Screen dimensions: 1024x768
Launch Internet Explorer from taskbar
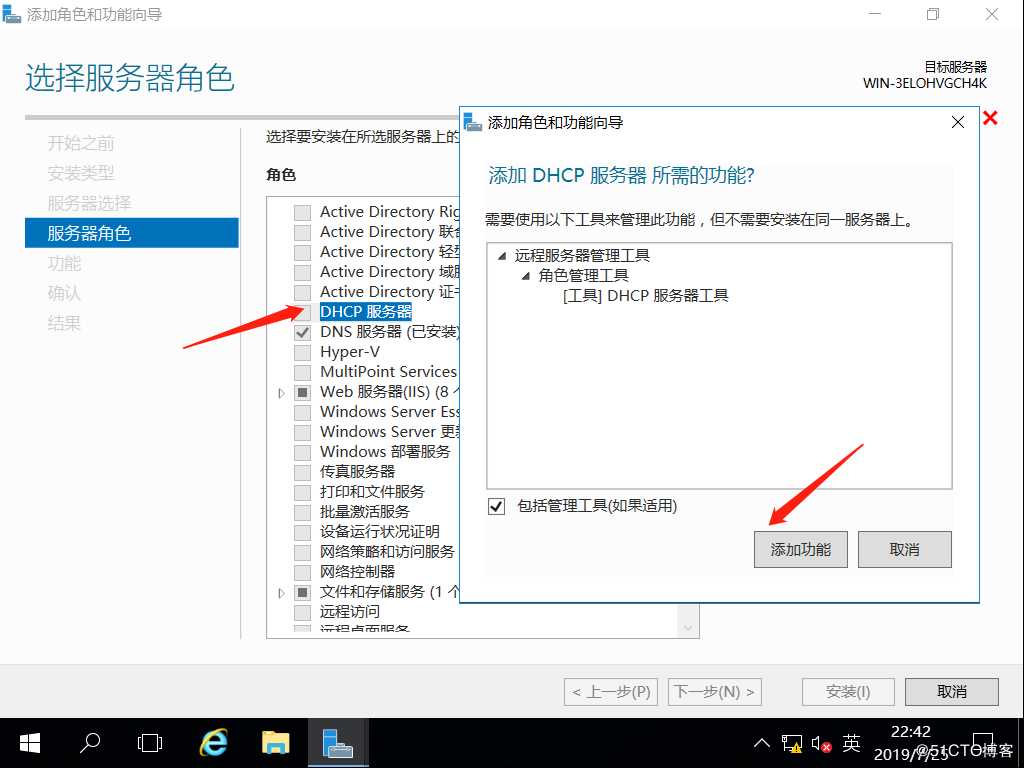point(213,743)
